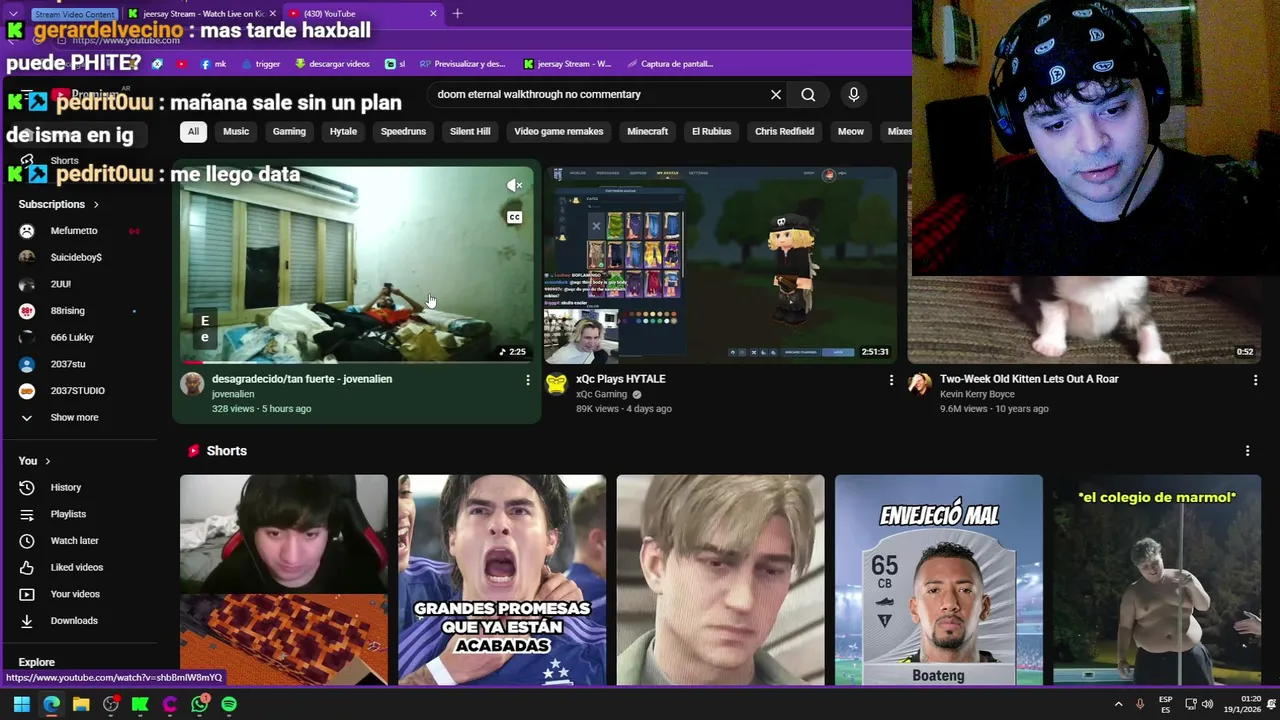Viewport: 1280px width, 720px height.
Task: Open 2037STUDIO subscription channel
Action: (x=77, y=391)
